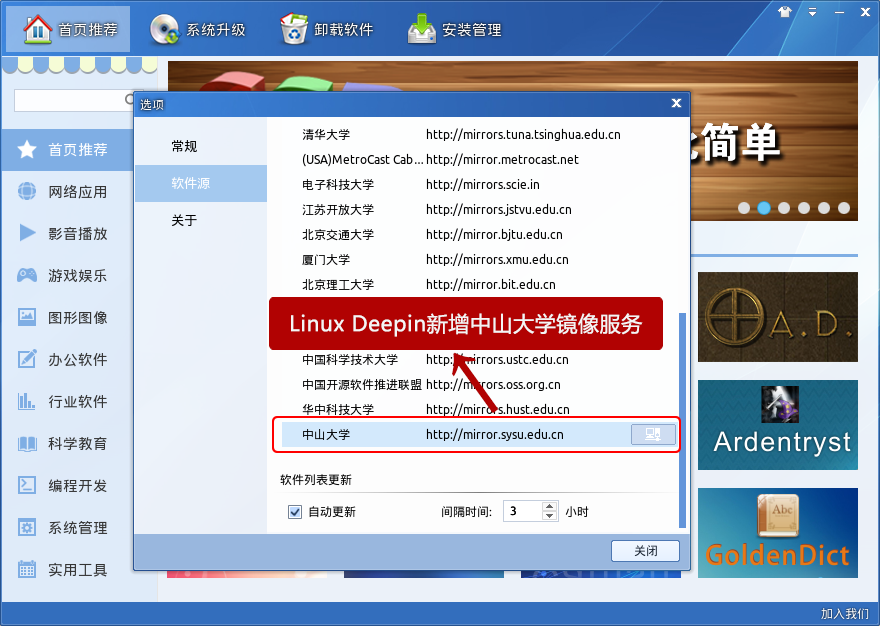
Task: Select the 华中科技大学 mirror row
Action: [x=480, y=410]
